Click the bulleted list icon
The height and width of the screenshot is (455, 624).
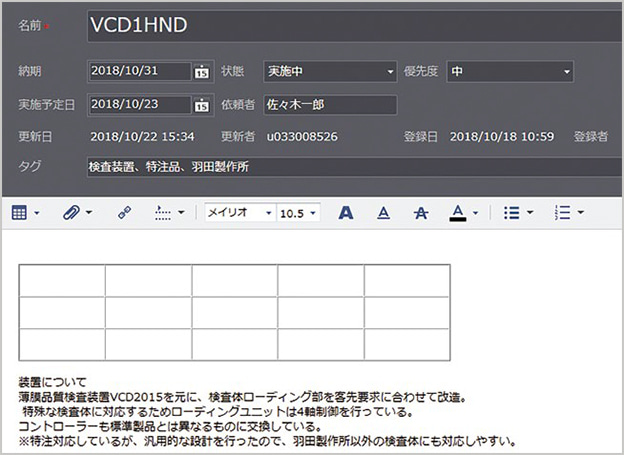(511, 213)
